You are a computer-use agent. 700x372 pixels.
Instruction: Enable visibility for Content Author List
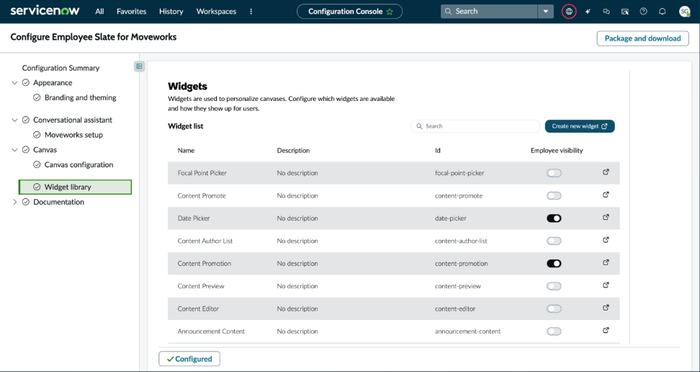pos(554,241)
